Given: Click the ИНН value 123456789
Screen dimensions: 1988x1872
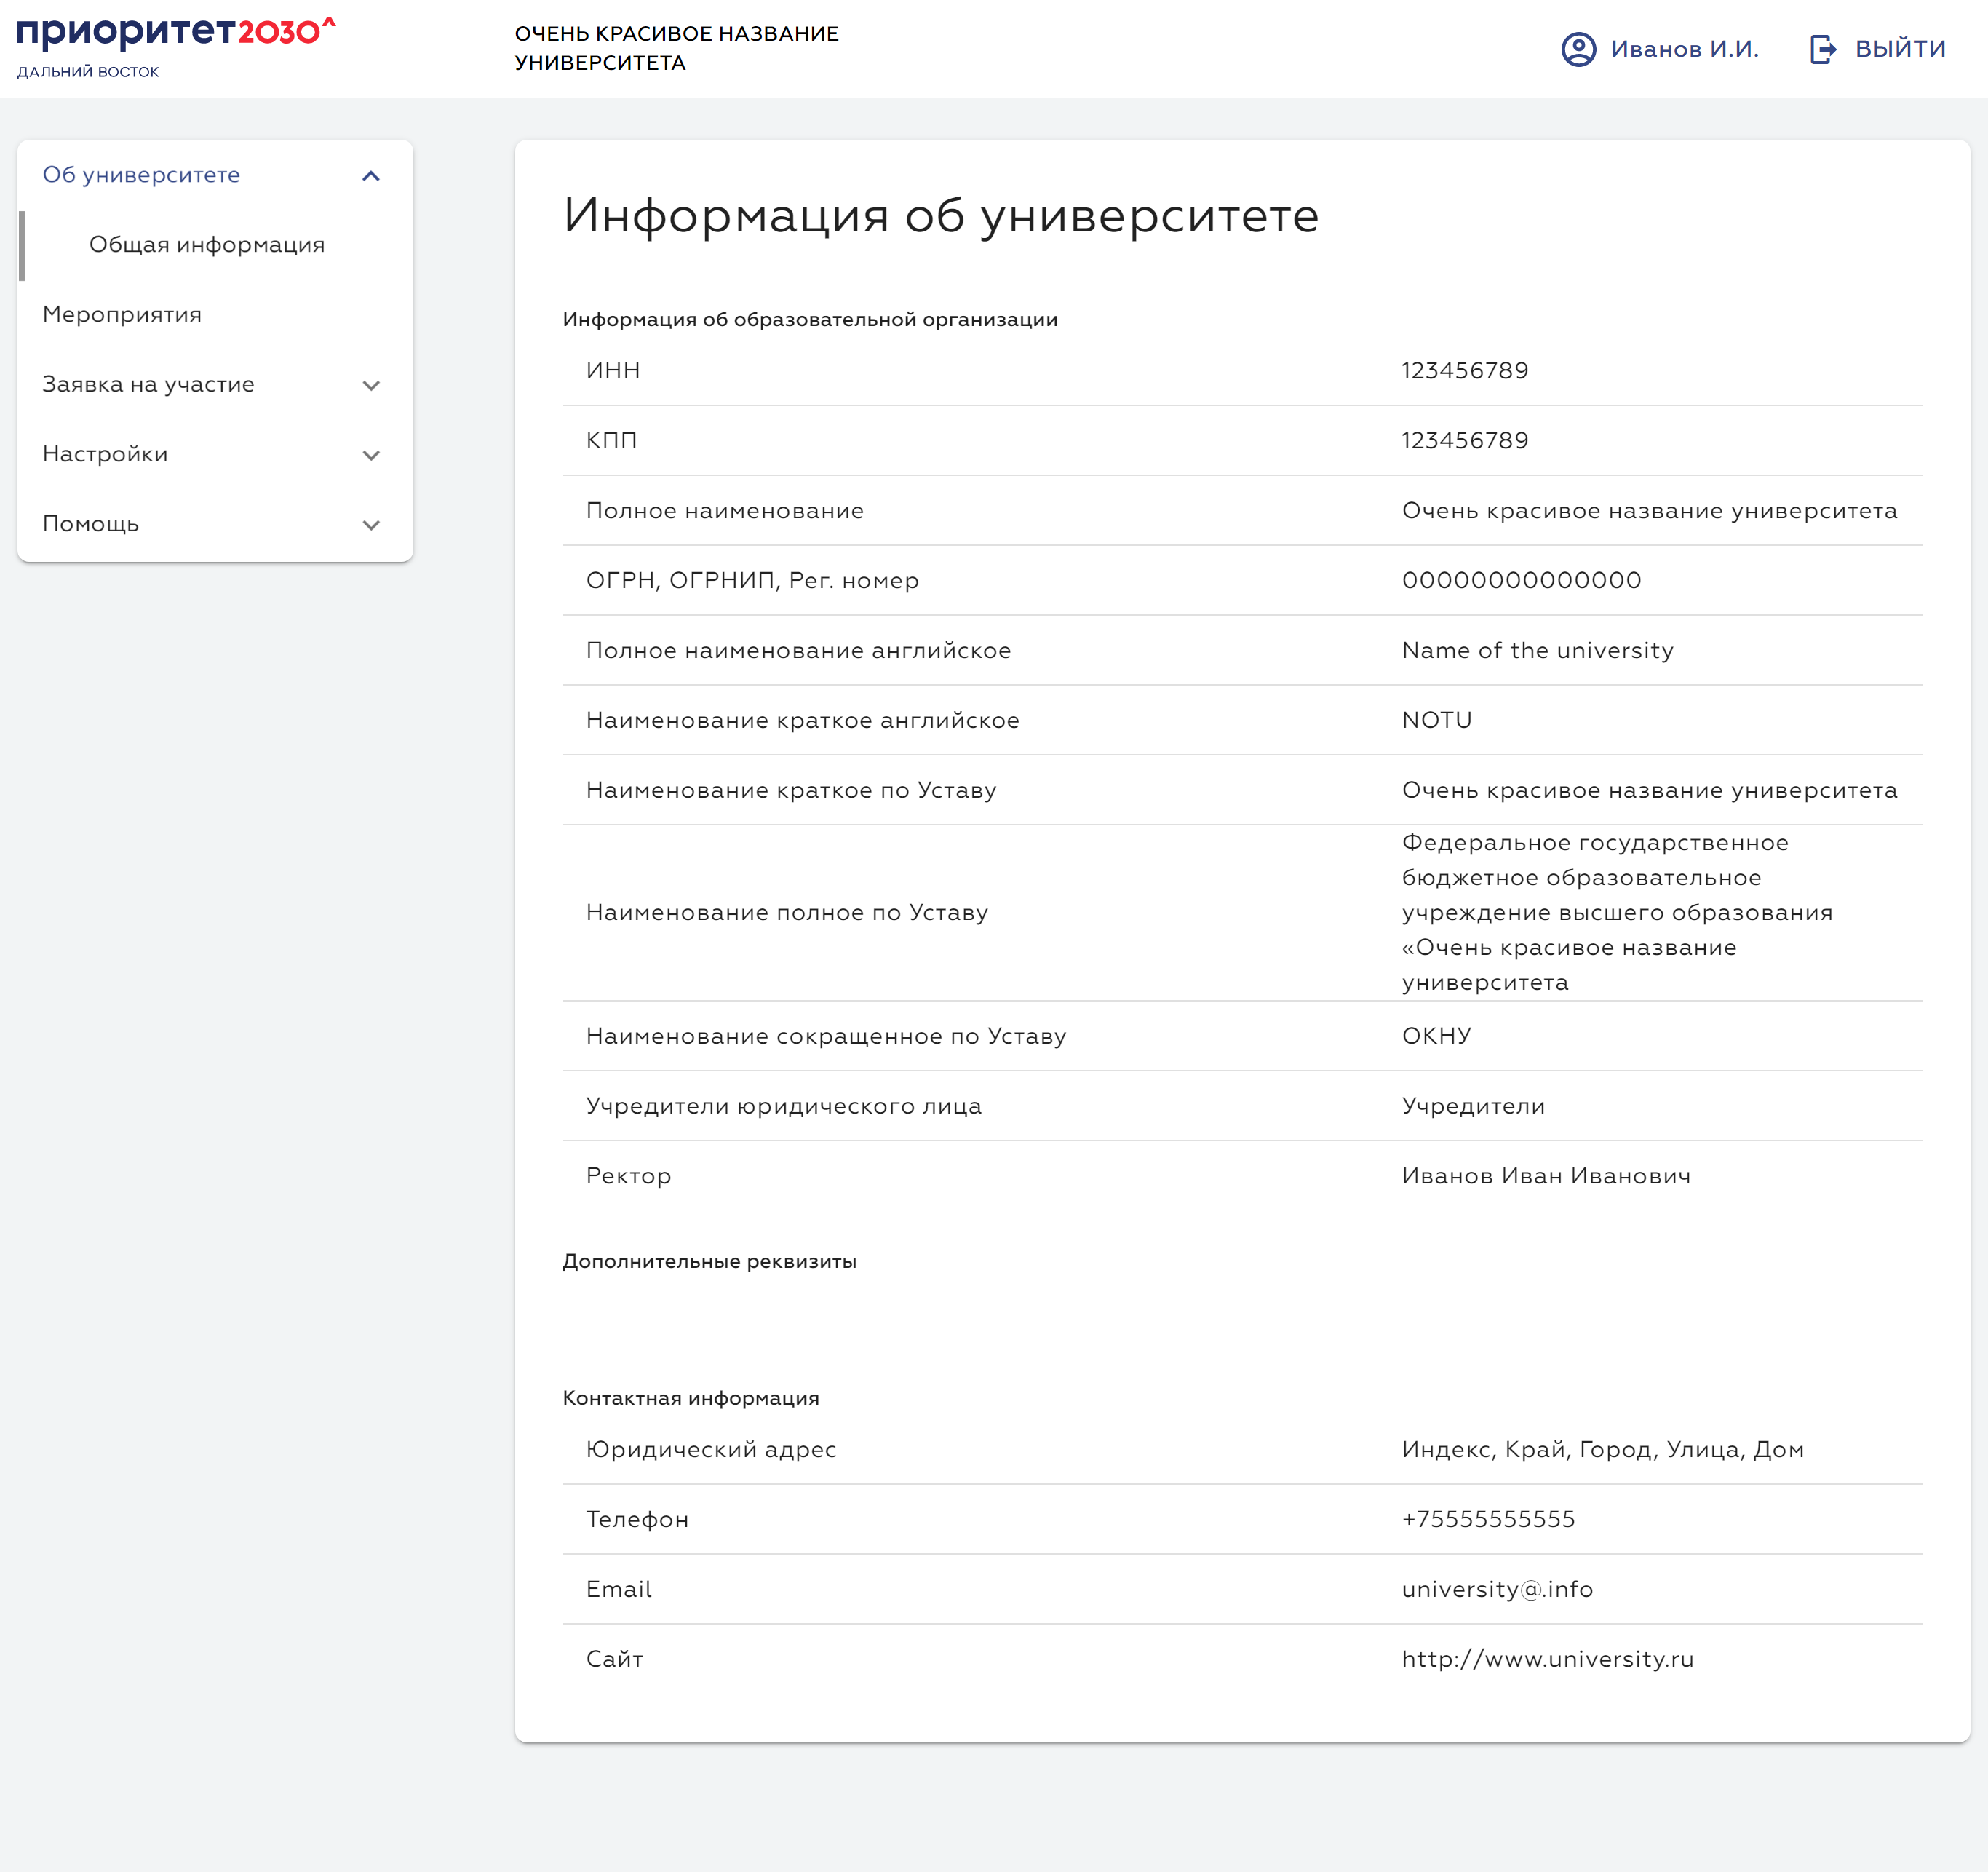Looking at the screenshot, I should [x=1465, y=371].
